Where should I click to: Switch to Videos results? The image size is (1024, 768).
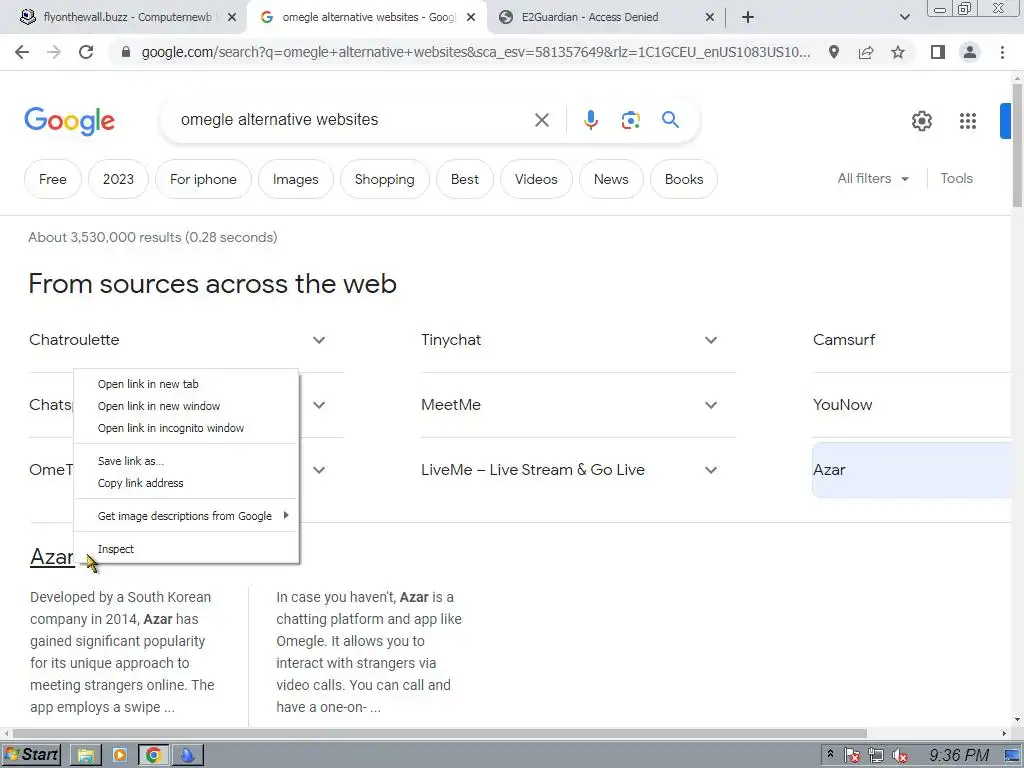point(536,179)
